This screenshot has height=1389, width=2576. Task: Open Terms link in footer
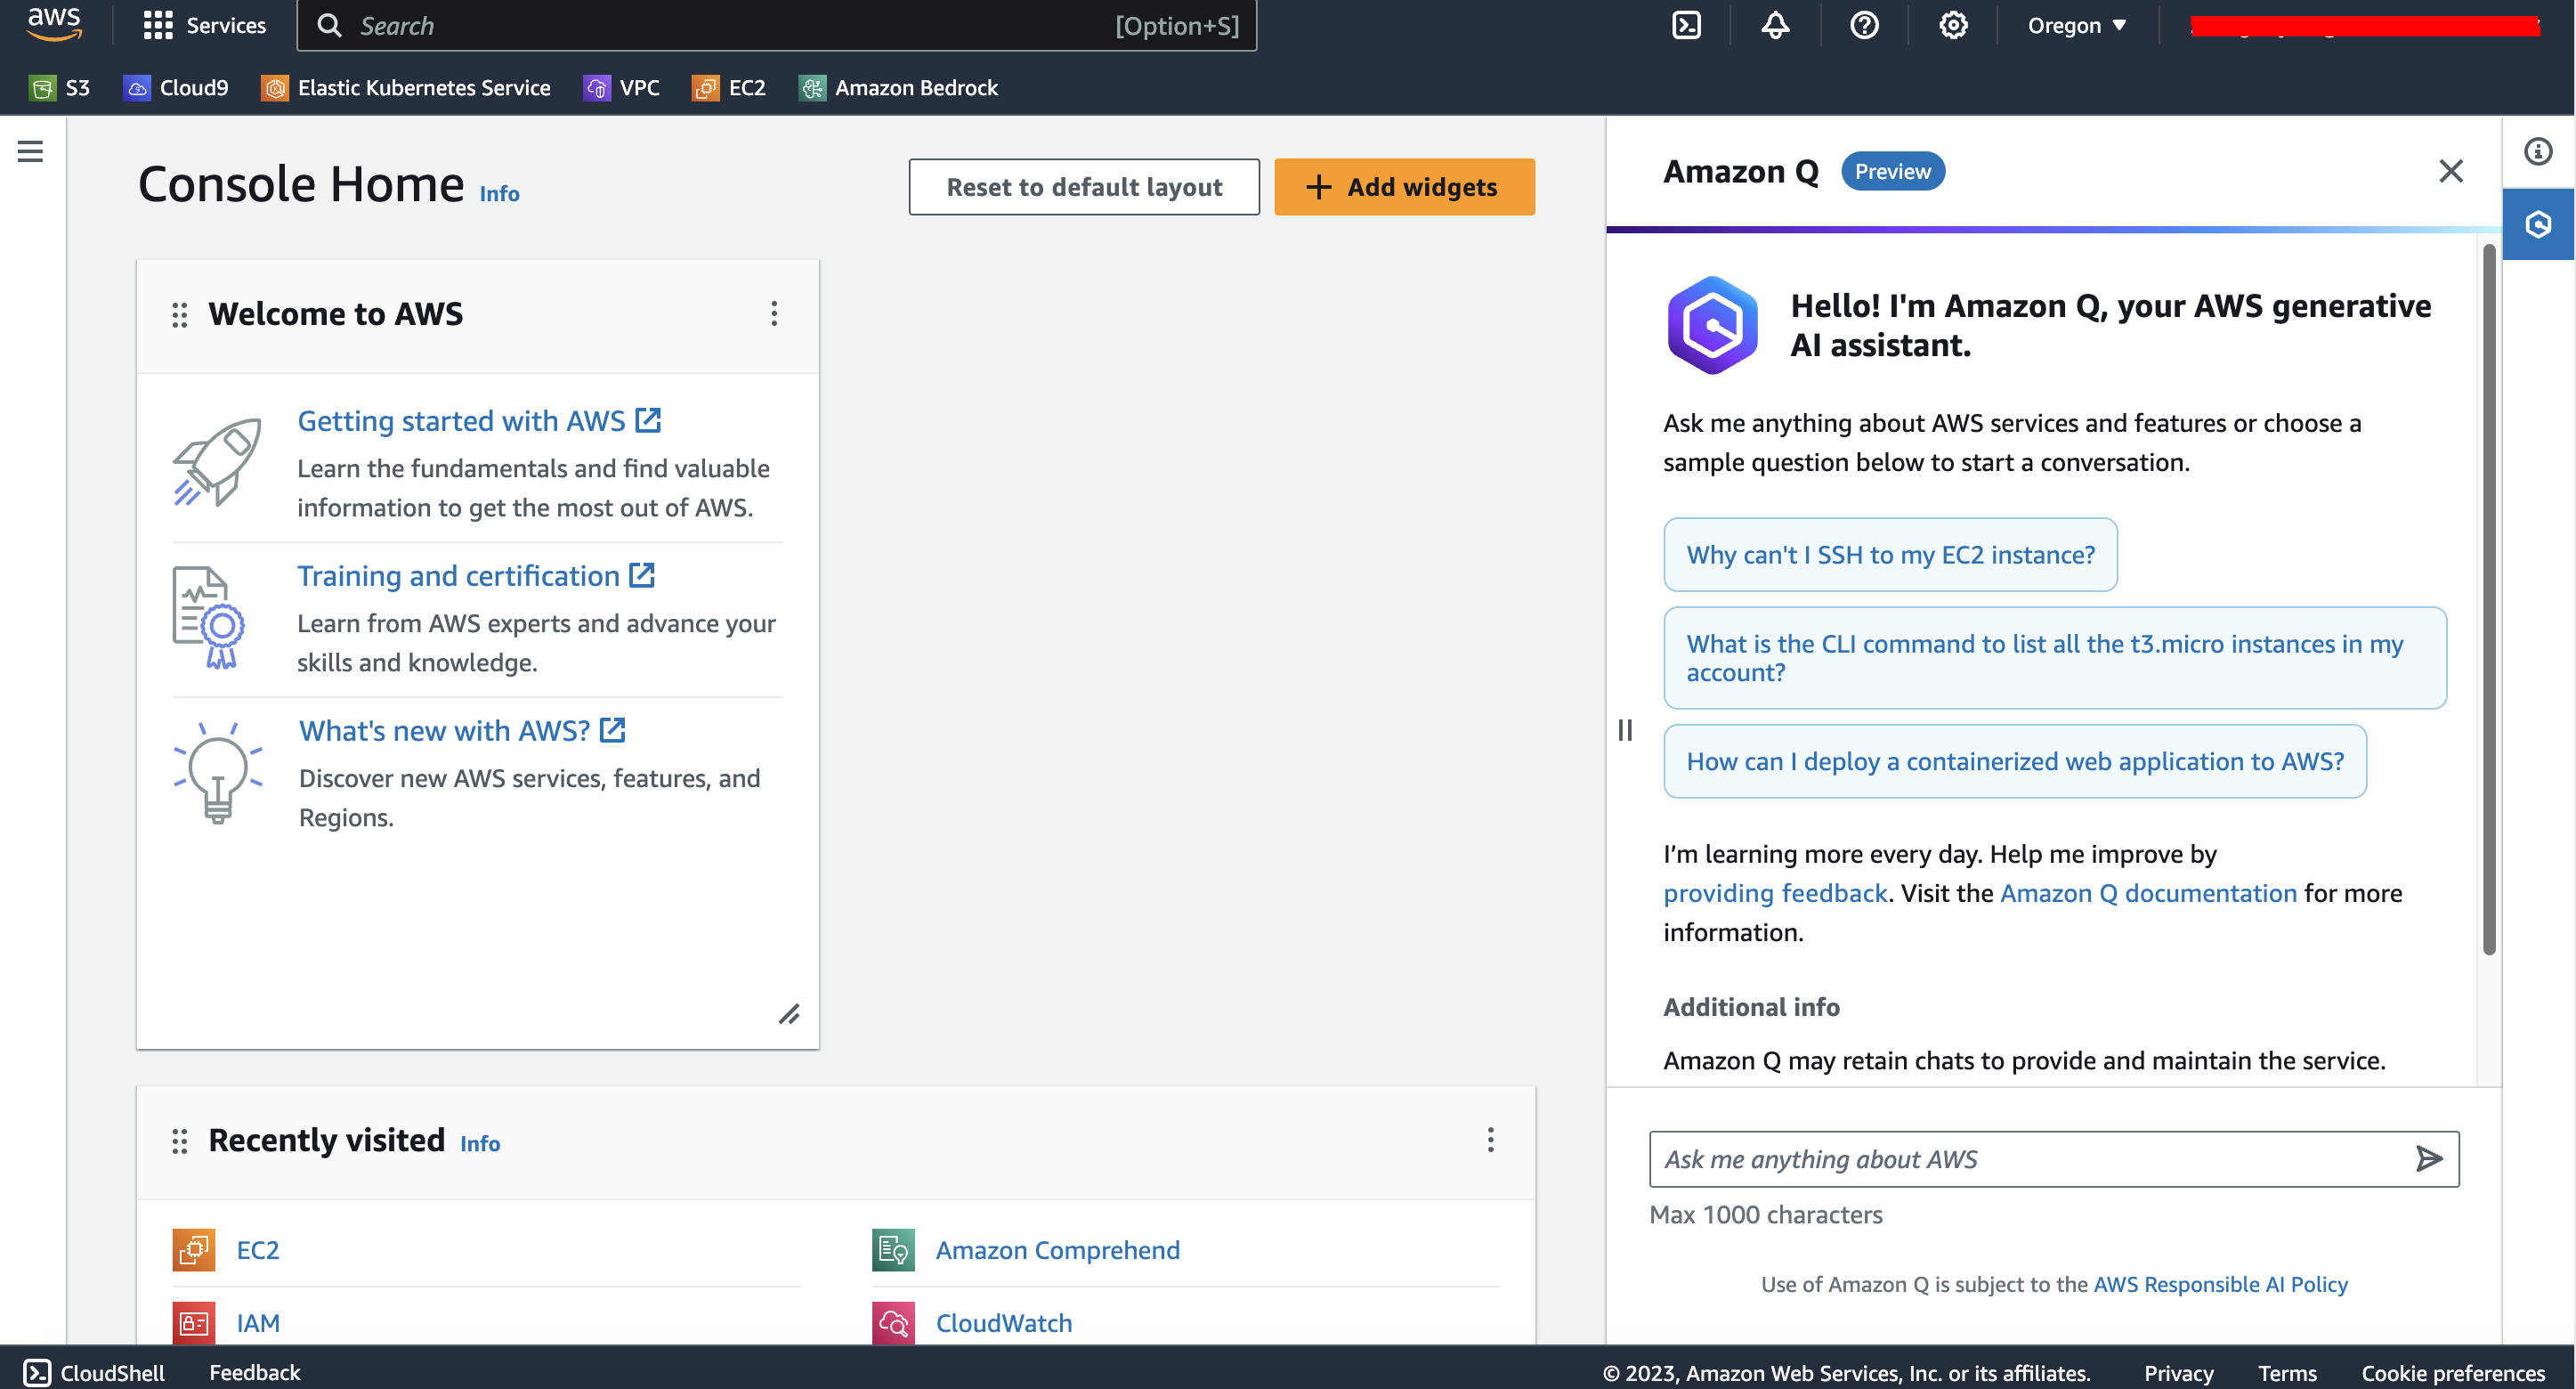[2287, 1373]
